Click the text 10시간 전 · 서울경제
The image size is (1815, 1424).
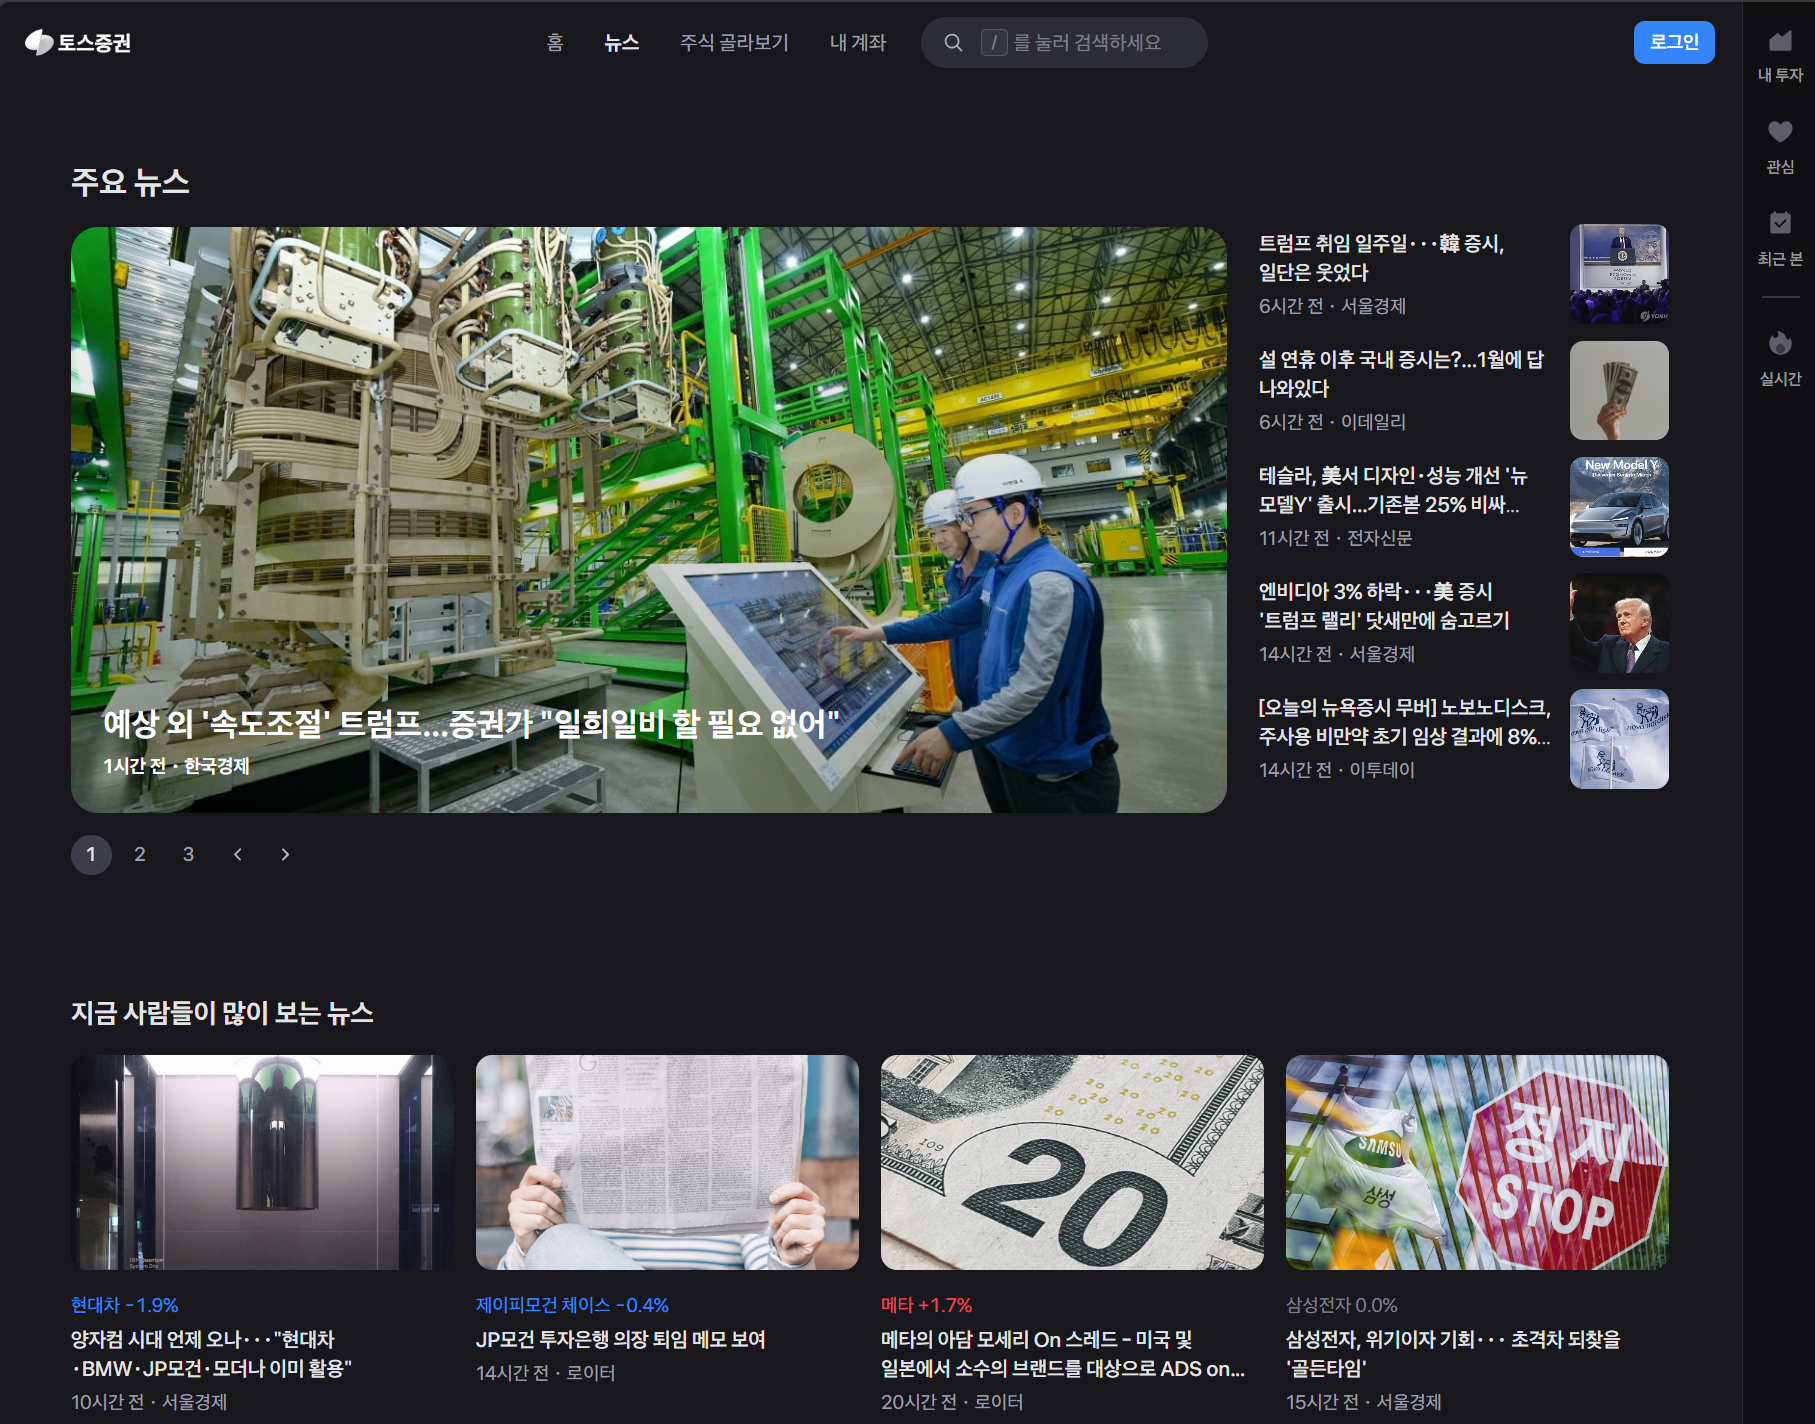(x=149, y=1402)
